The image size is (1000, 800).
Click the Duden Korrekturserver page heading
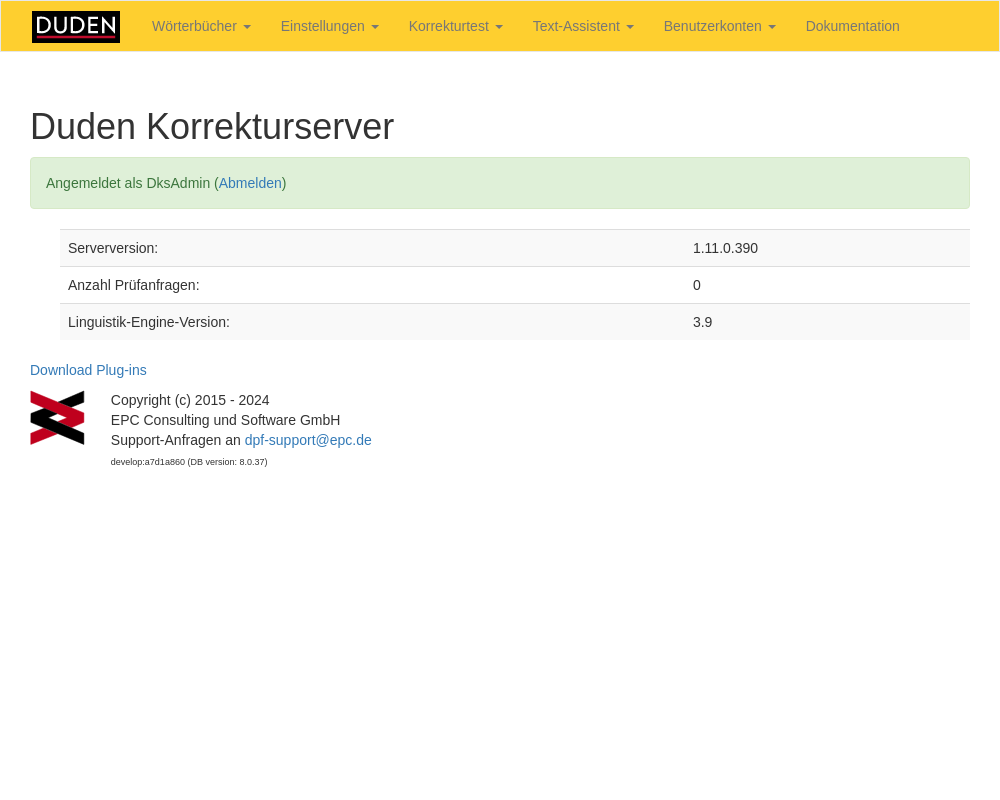(x=212, y=127)
